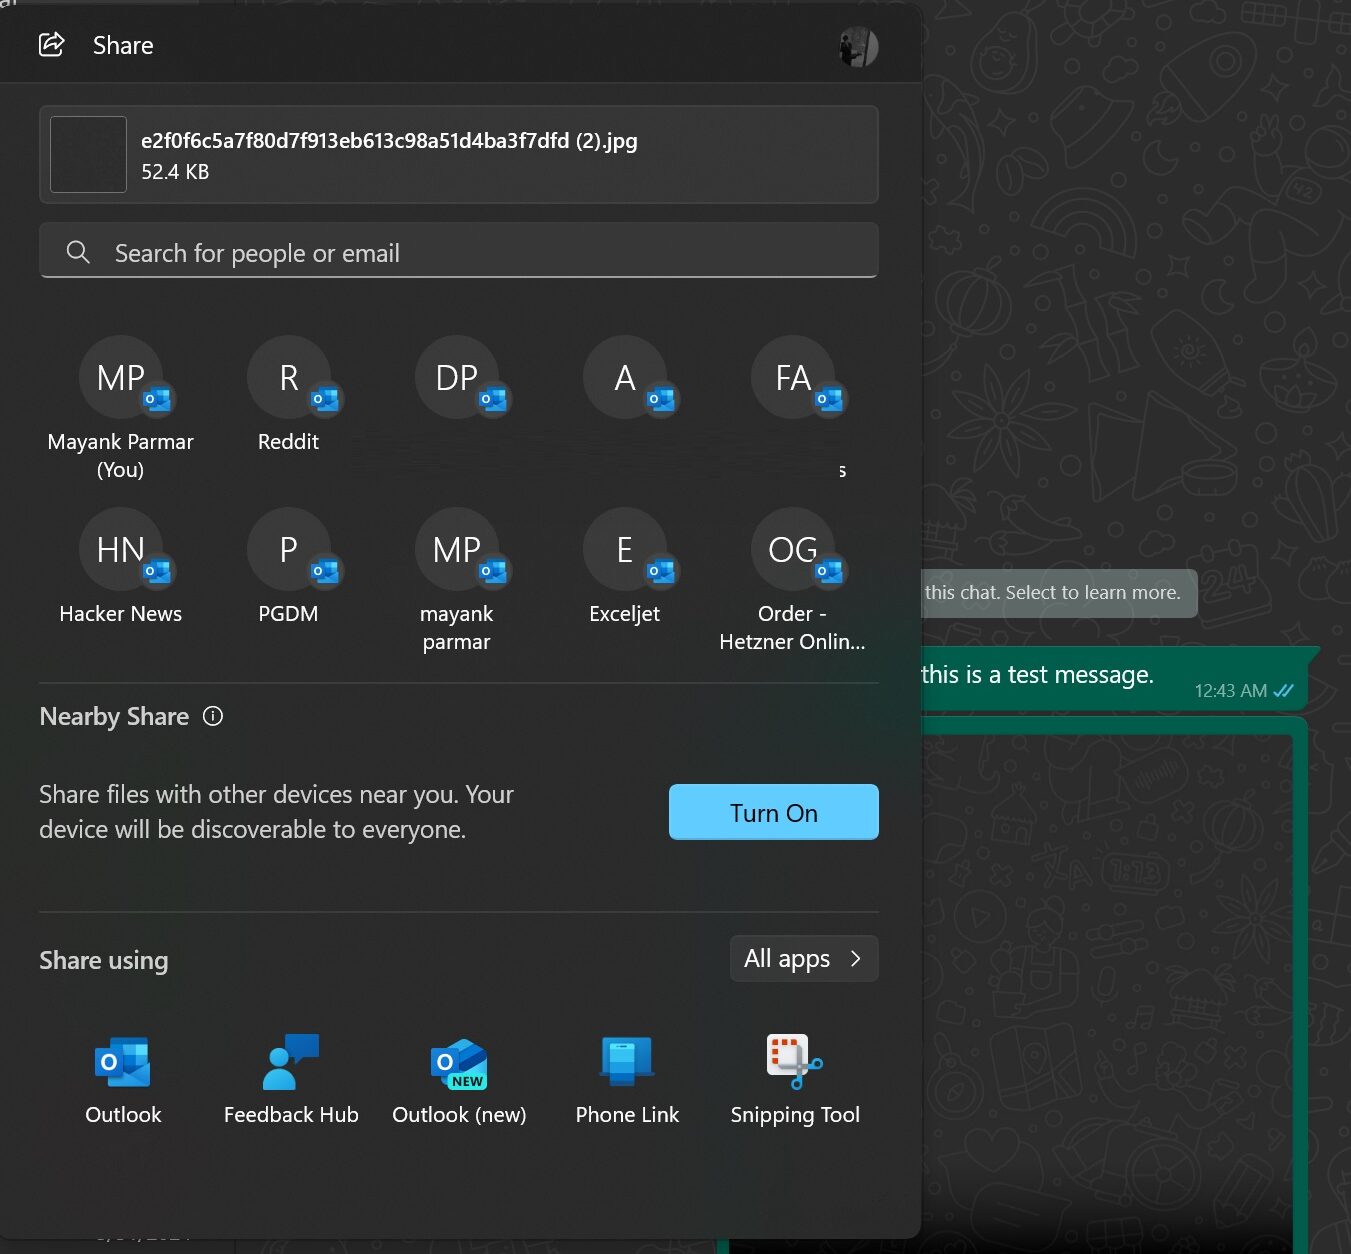
Task: Select the DP contact avatar
Action: tap(457, 378)
